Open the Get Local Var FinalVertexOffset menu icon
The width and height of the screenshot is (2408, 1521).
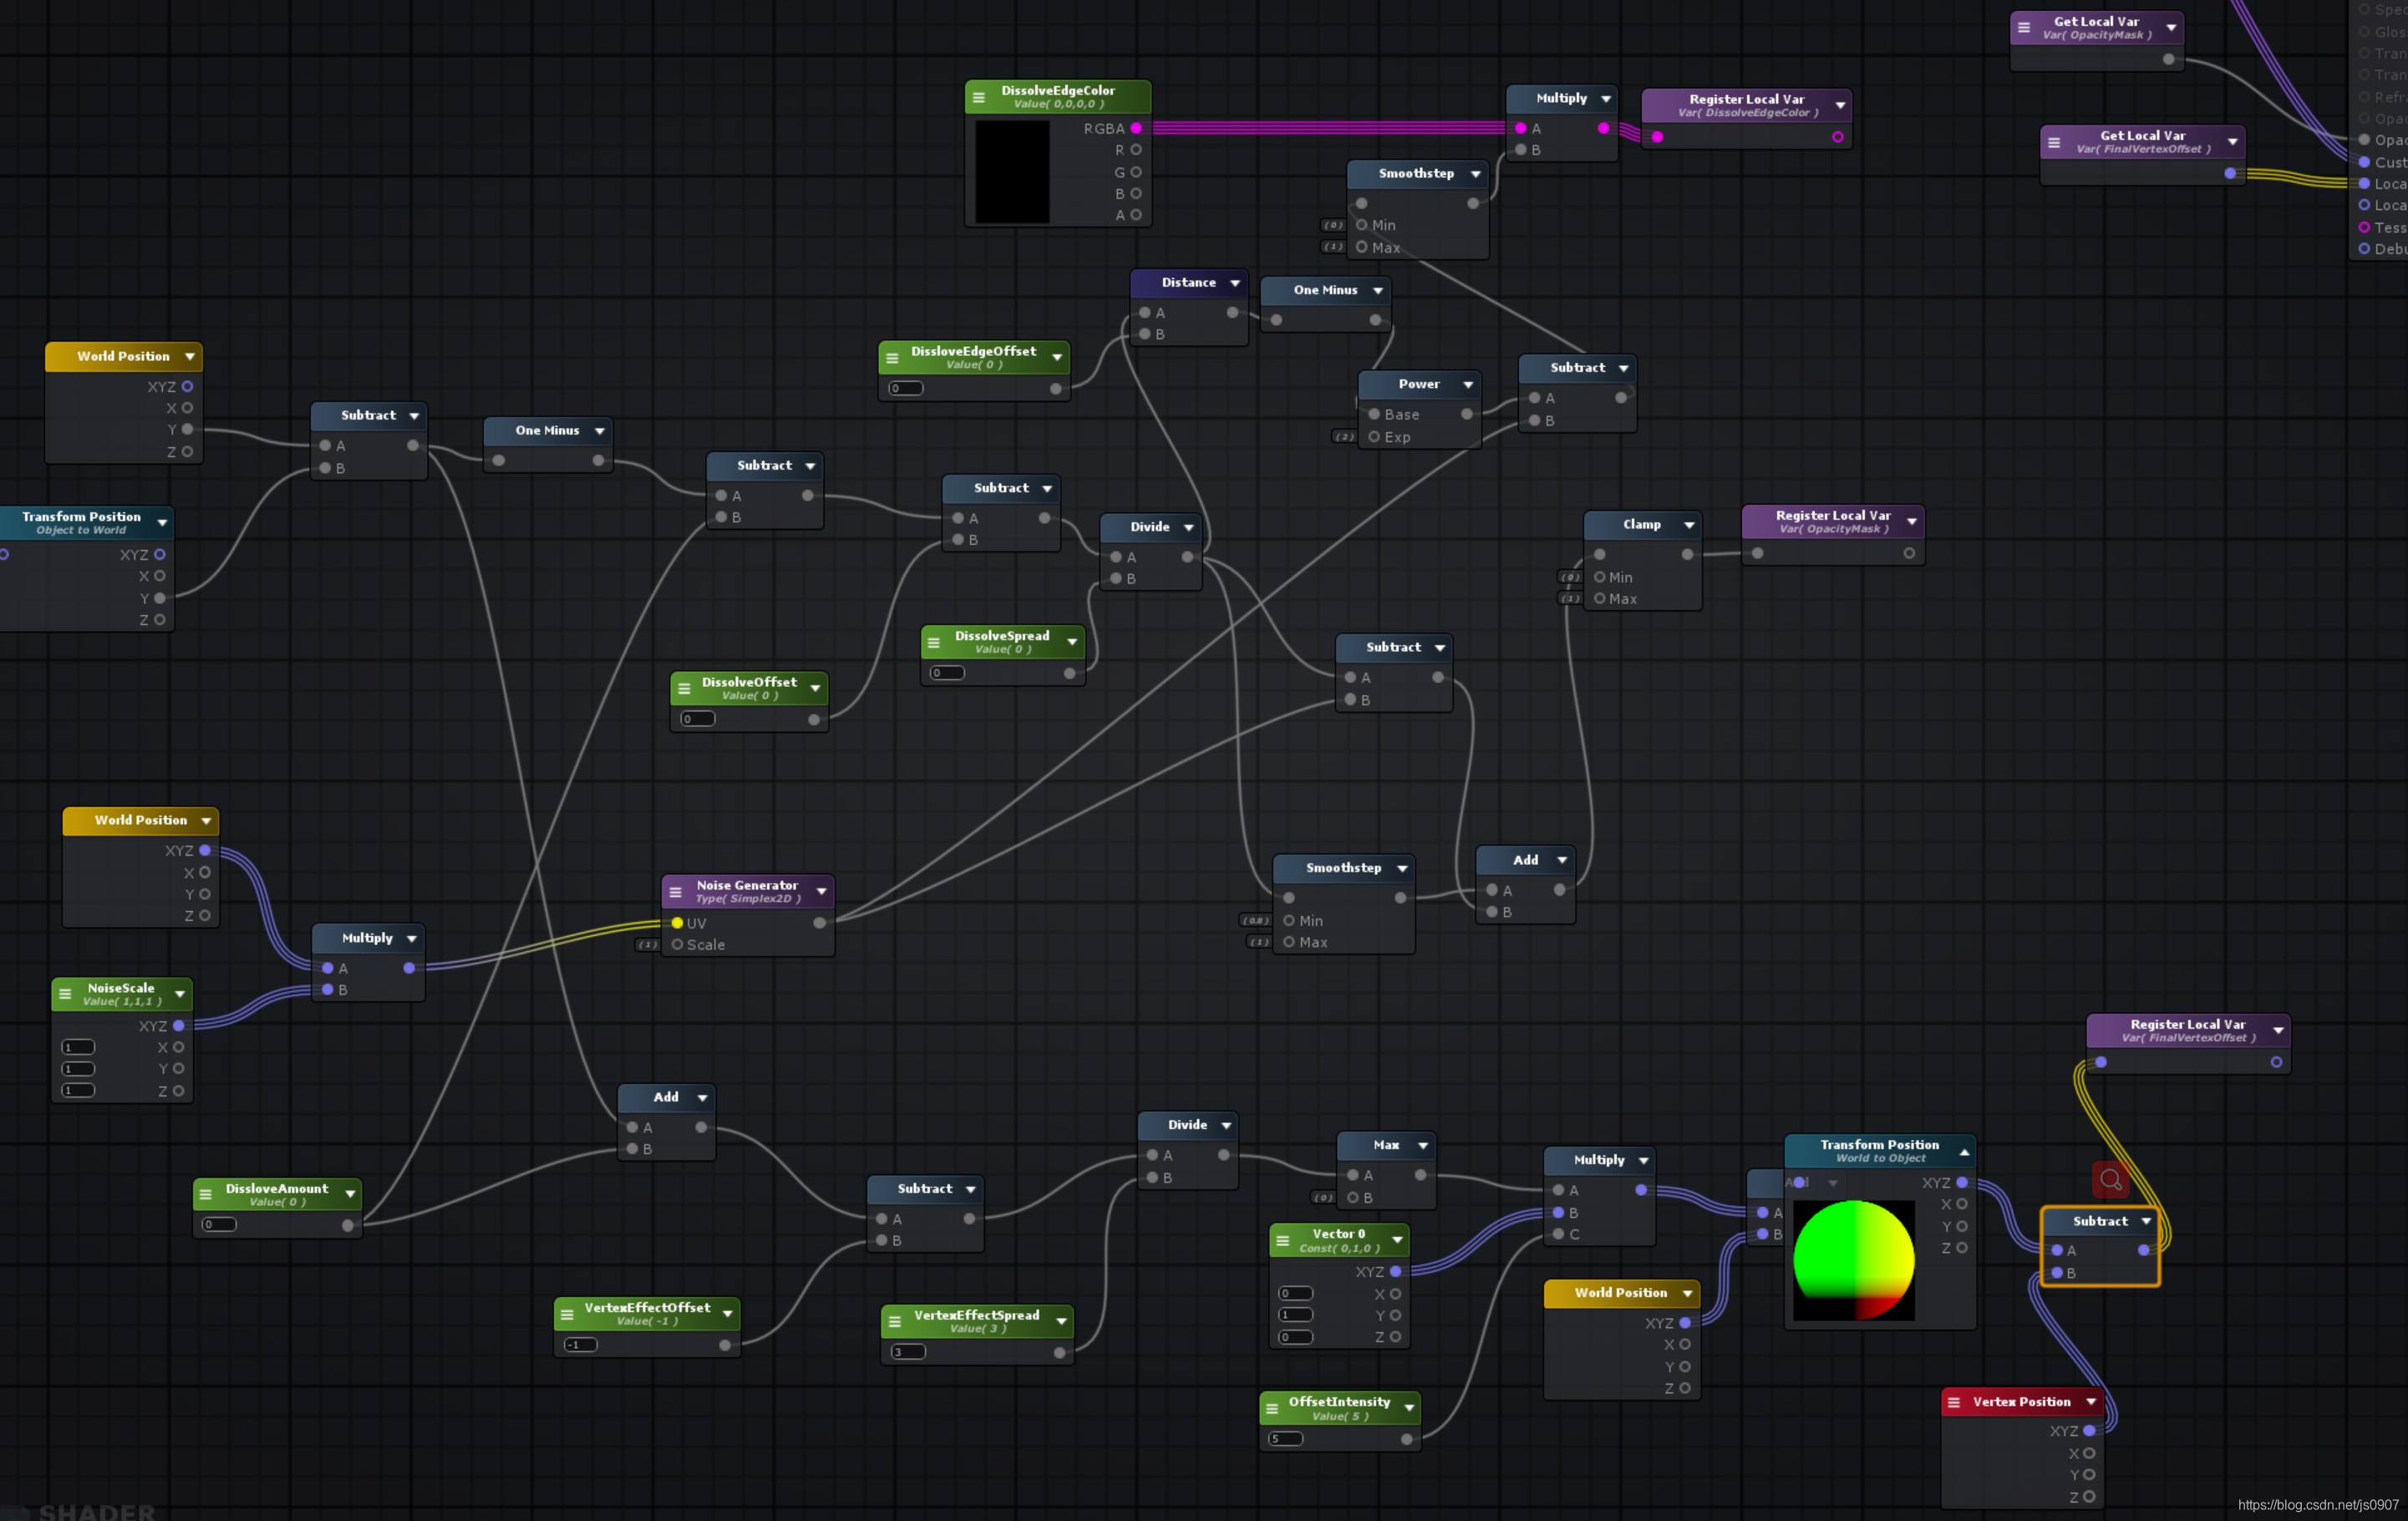point(2054,142)
